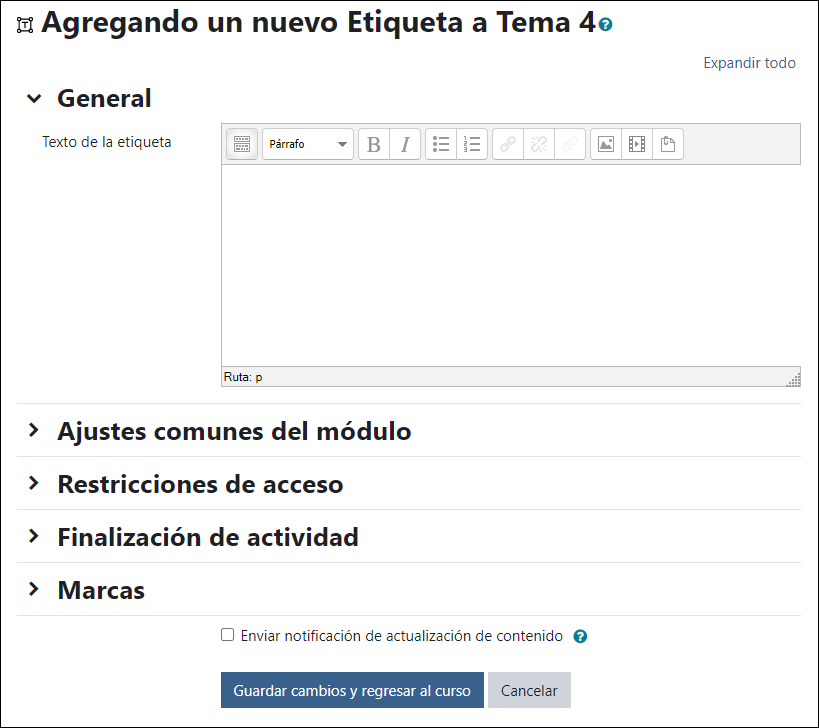Apply italic formatting in the editor
Screen dimensions: 819x728
(x=405, y=144)
